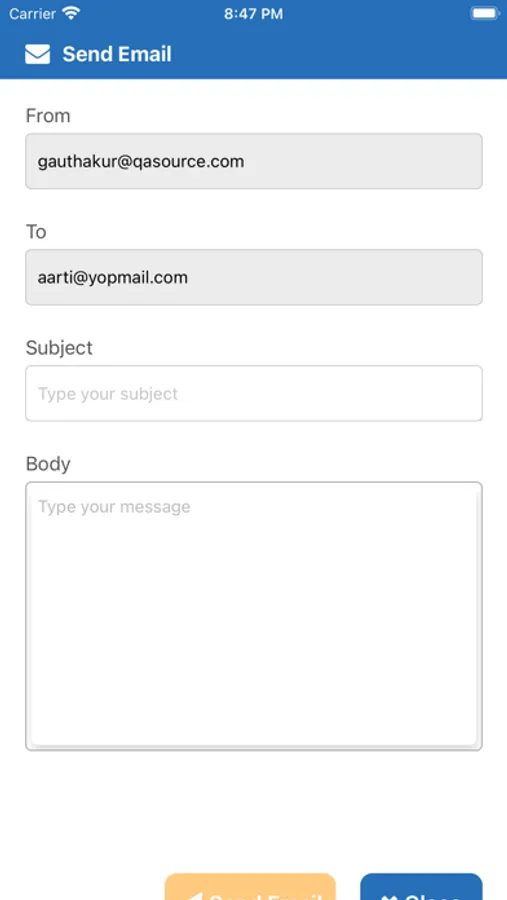This screenshot has height=900, width=507.
Task: Click the 'Subject' field label
Action: click(x=59, y=347)
